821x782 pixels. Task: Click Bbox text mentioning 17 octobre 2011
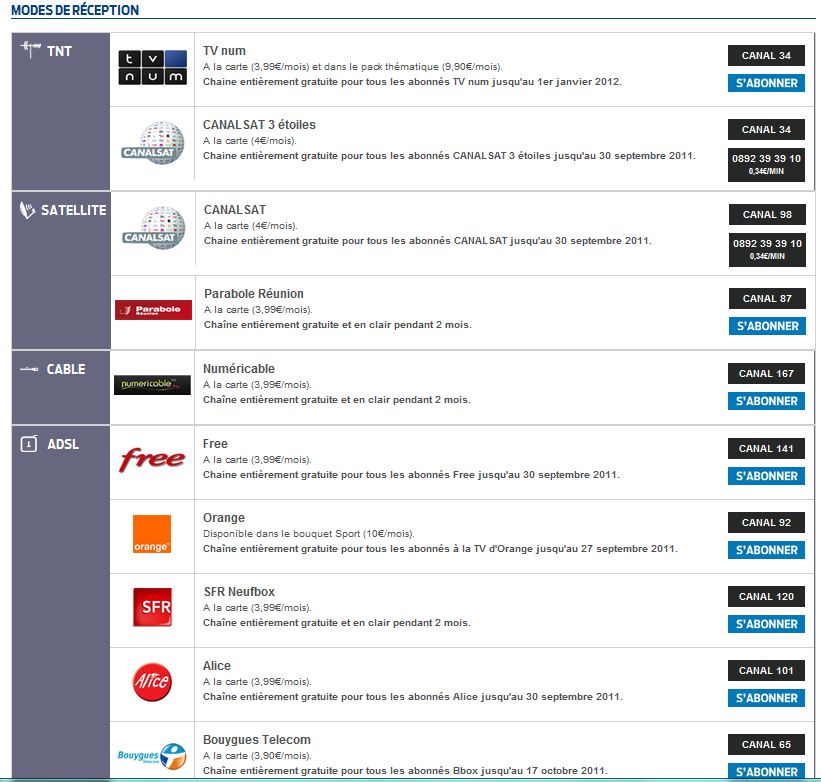point(405,770)
